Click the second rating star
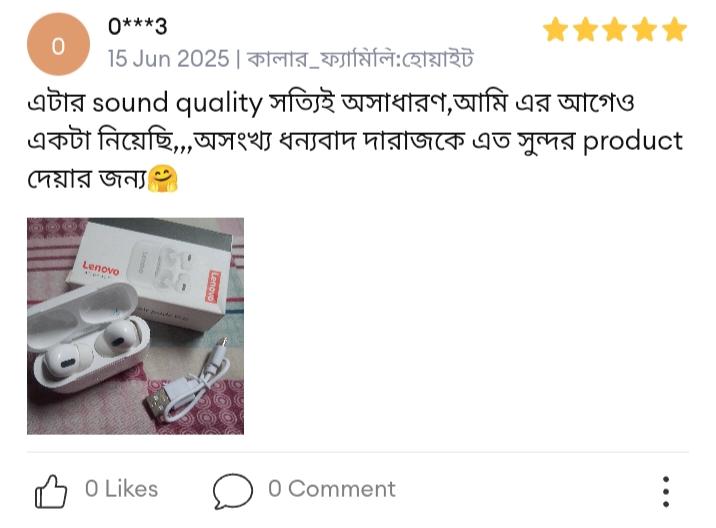The width and height of the screenshot is (716, 528). (x=585, y=30)
